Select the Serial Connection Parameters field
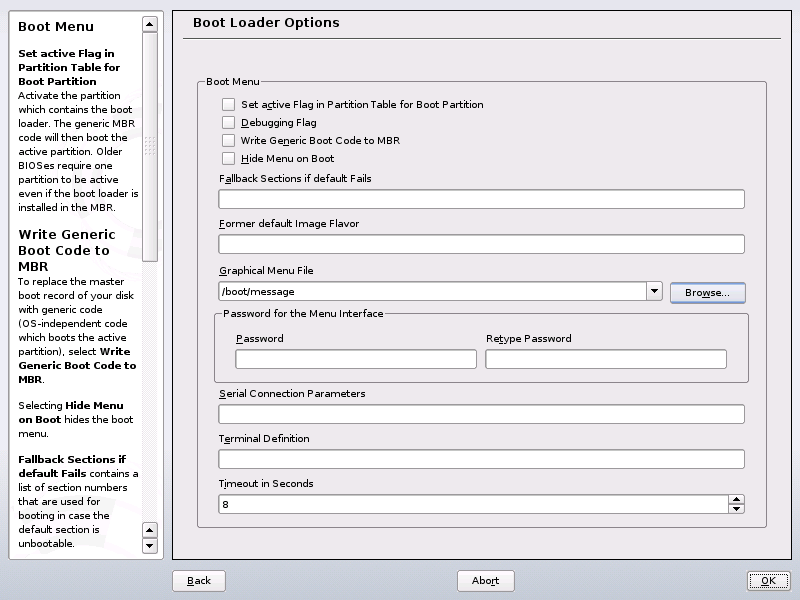The width and height of the screenshot is (800, 600). [x=481, y=414]
